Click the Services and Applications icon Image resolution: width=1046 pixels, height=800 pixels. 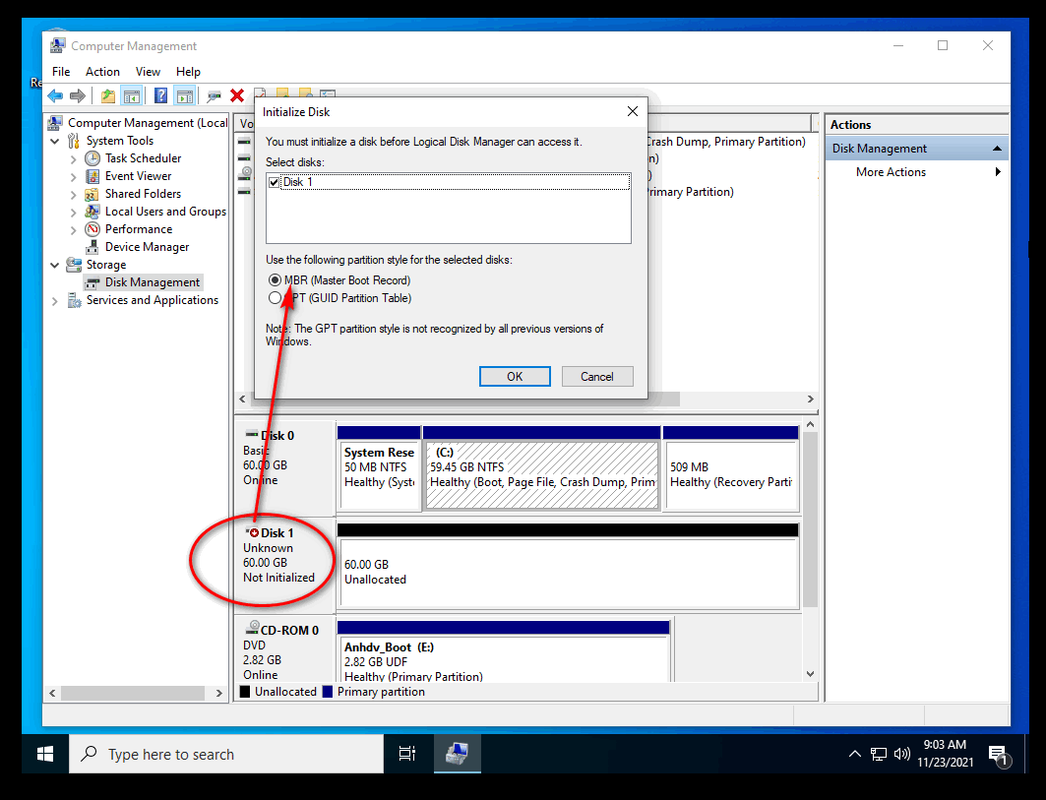tap(74, 300)
